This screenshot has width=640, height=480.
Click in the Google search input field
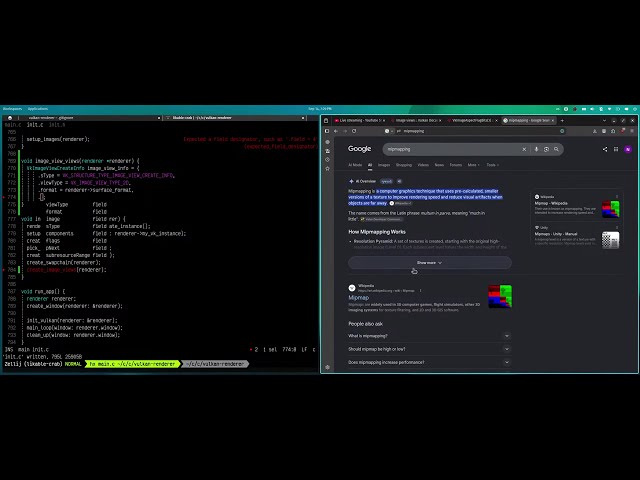[451, 149]
